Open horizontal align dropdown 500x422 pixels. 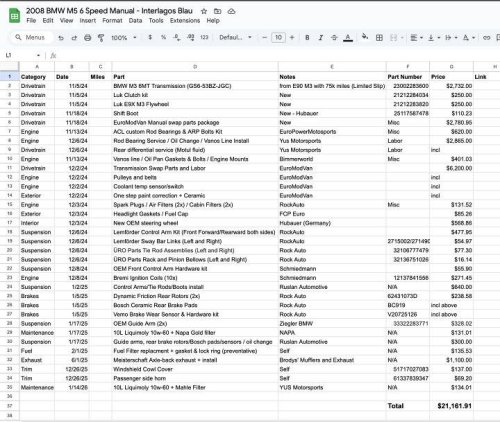pyautogui.click(x=416, y=38)
